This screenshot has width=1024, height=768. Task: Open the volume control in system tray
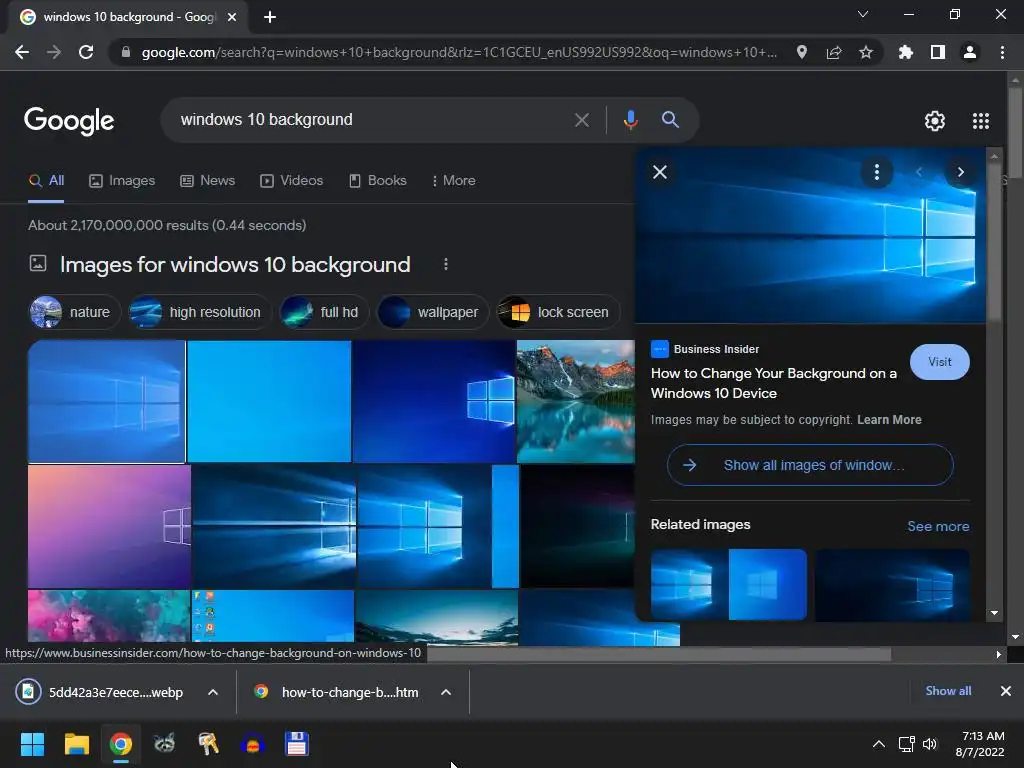click(930, 744)
